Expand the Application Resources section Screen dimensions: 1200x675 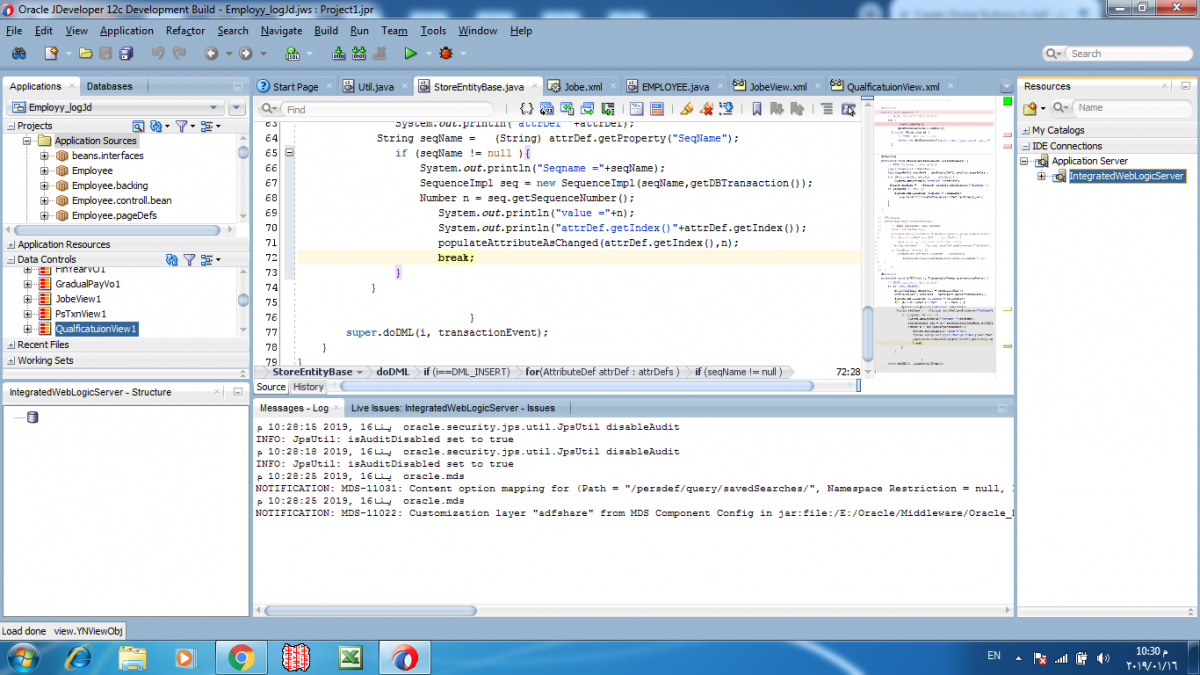coord(11,245)
